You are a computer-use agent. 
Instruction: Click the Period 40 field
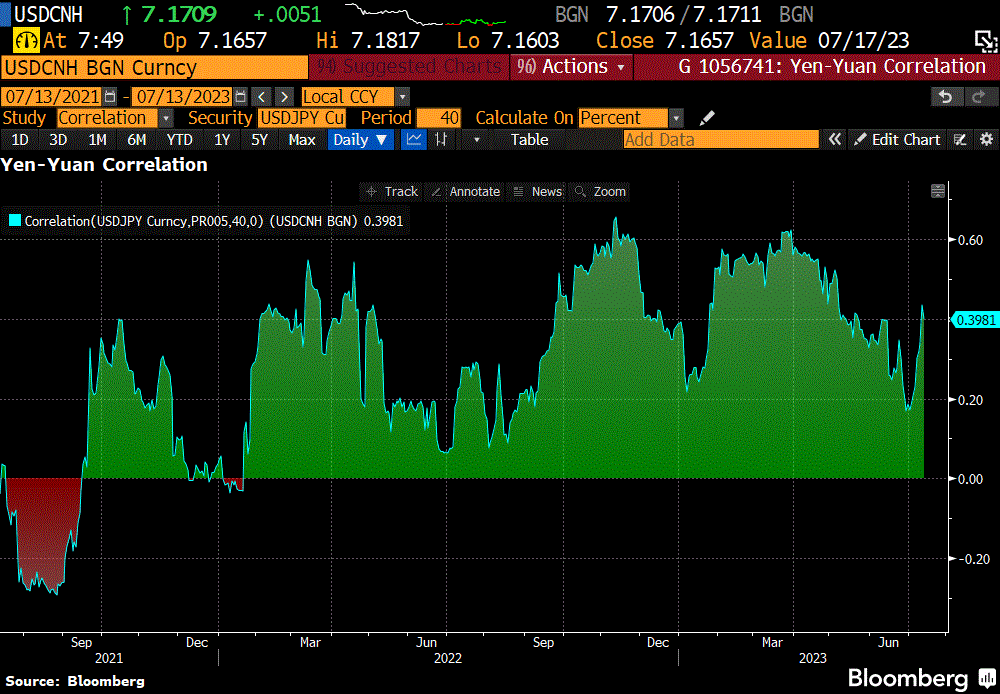click(x=439, y=118)
